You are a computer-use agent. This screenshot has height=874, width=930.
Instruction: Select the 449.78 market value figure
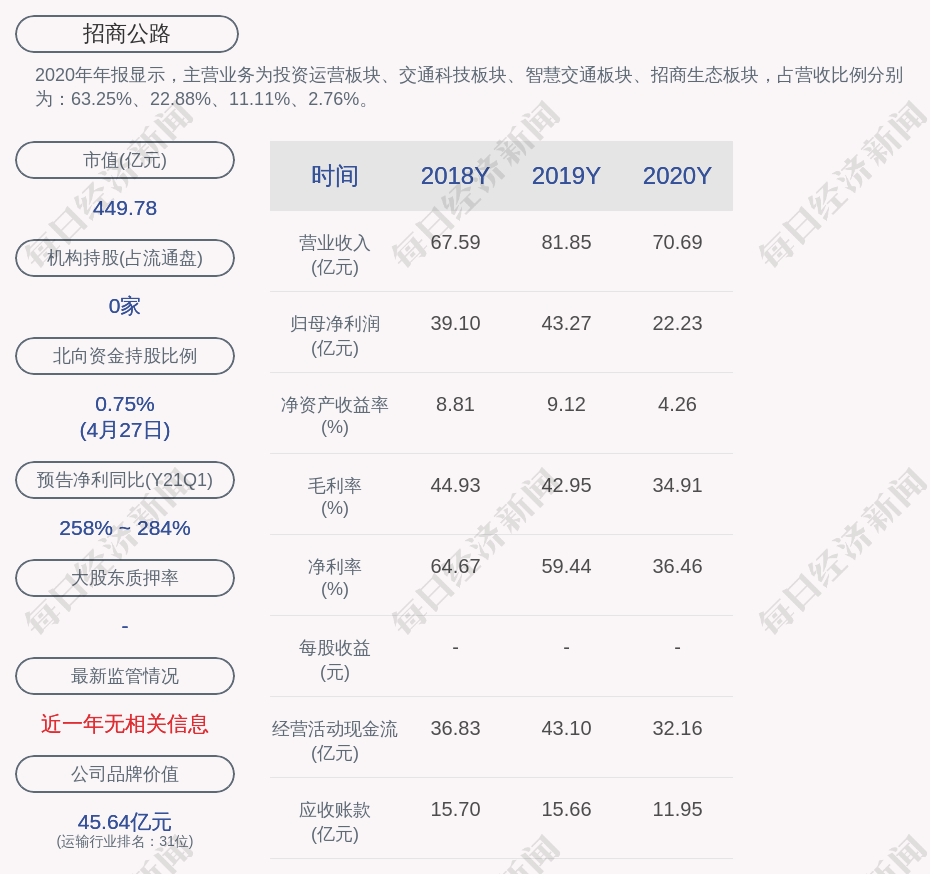point(125,208)
